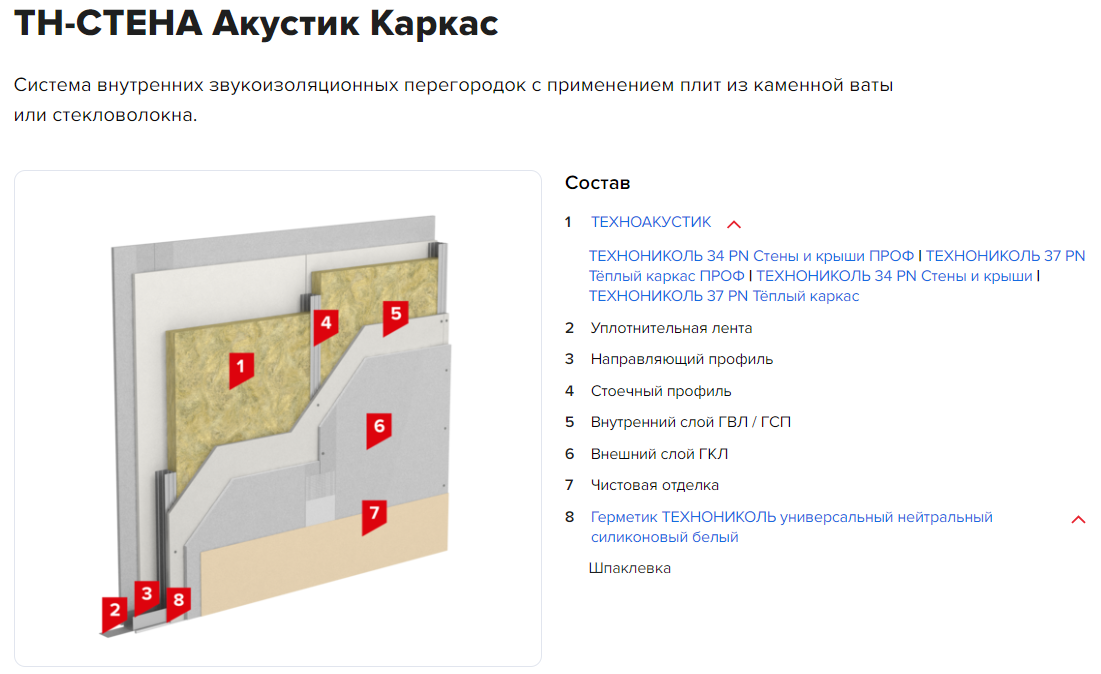Collapse the ТЕХНОАКУСТИК item chevron
This screenshot has height=674, width=1101.
click(734, 225)
